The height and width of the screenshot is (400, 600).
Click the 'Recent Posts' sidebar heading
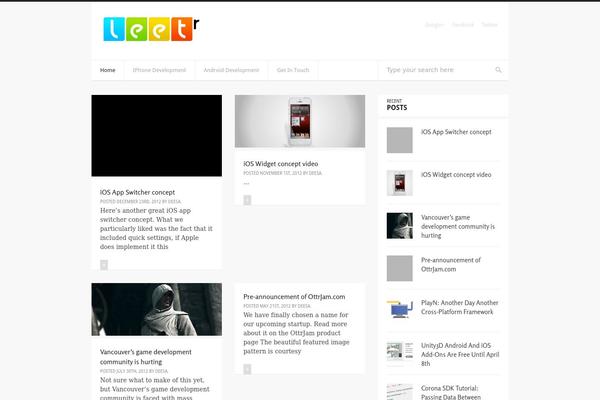click(397, 105)
